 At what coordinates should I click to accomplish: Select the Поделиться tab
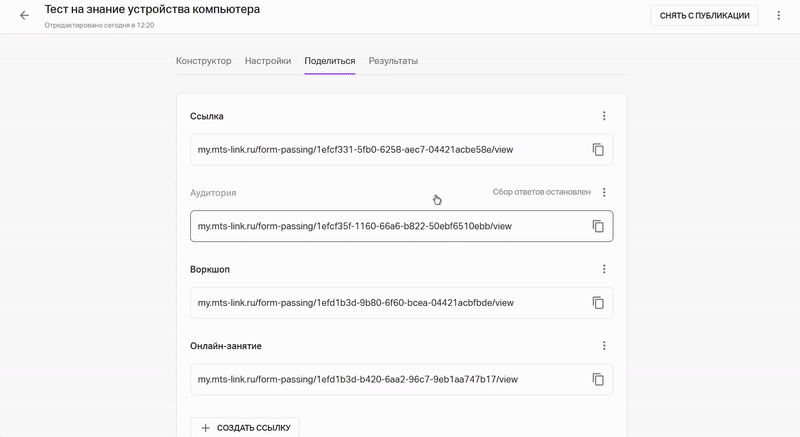330,61
